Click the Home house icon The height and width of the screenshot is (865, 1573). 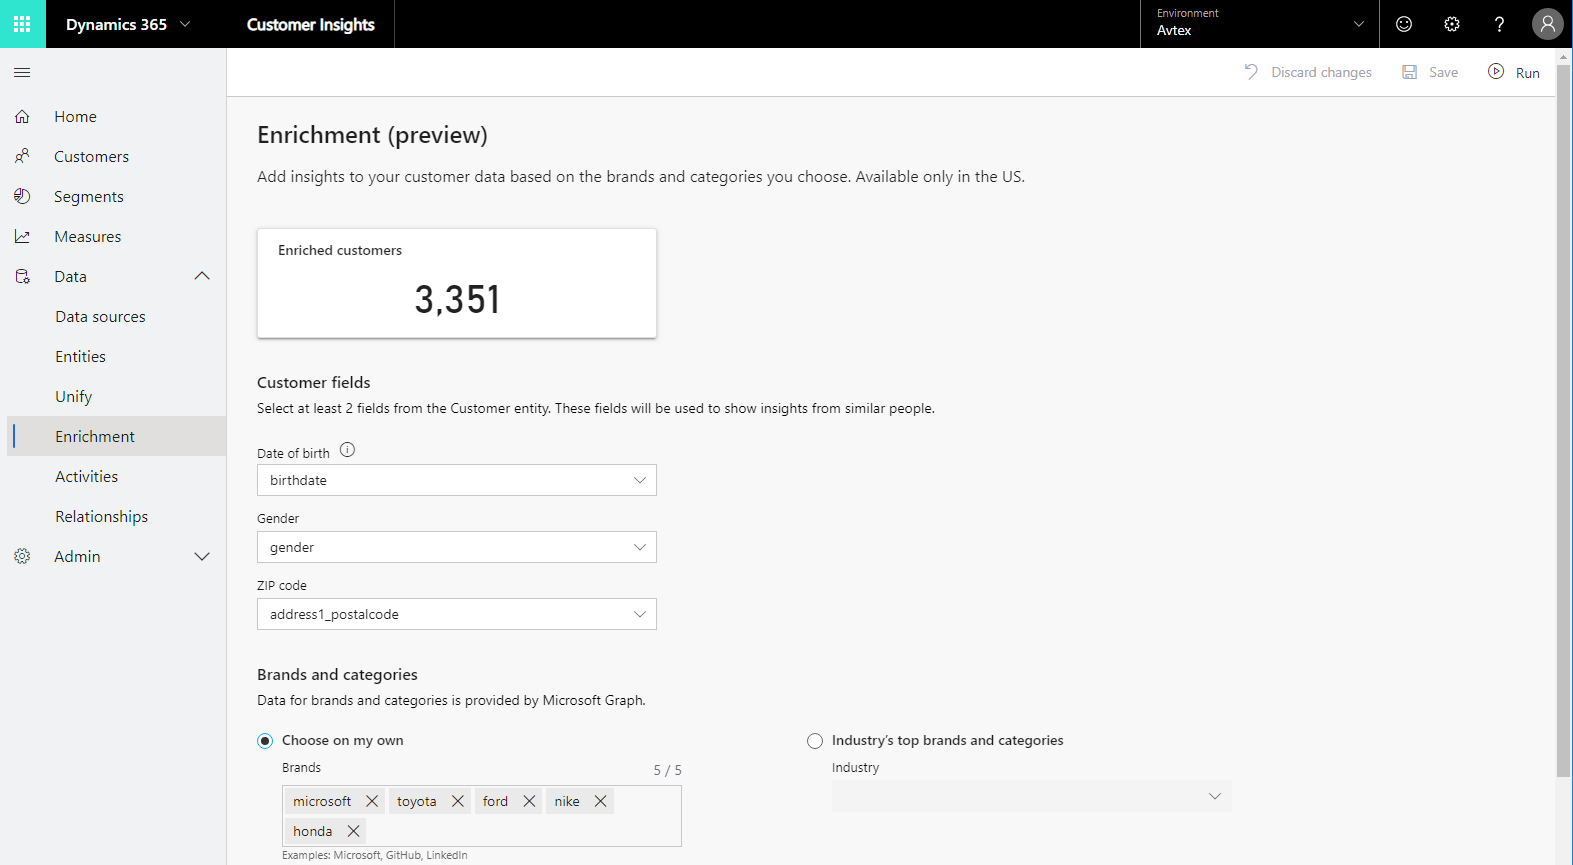coord(22,116)
